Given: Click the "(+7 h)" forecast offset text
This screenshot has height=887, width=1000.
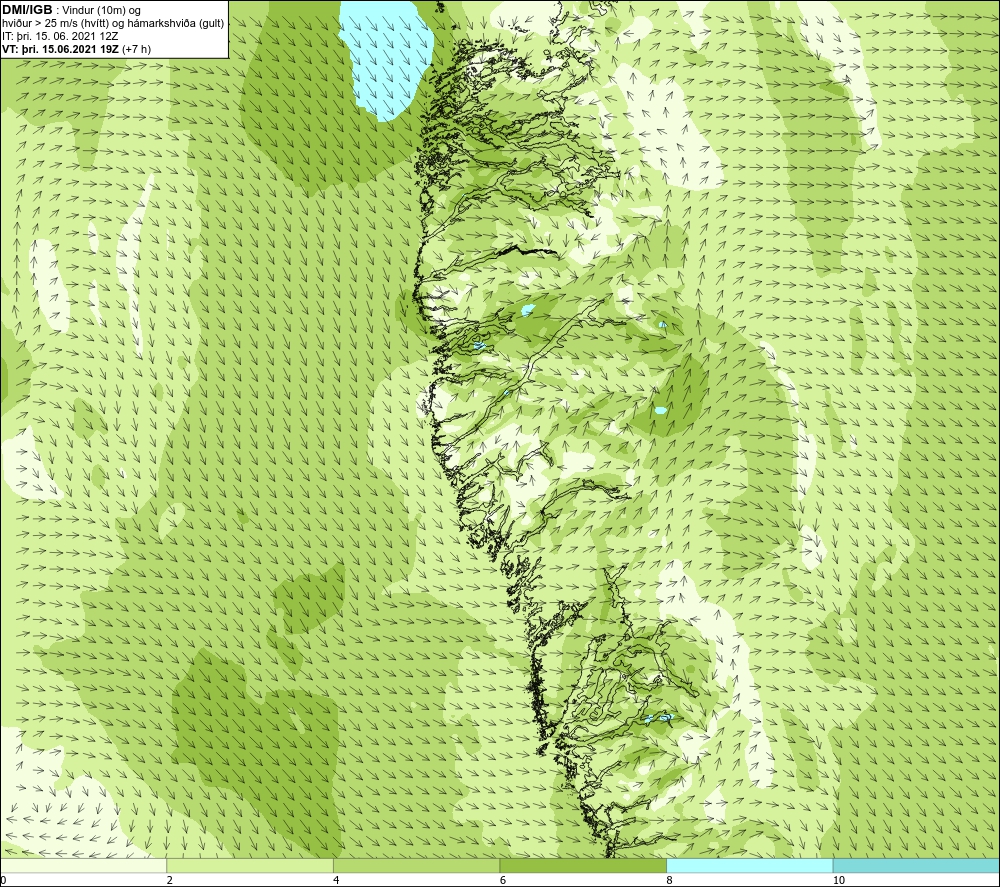Looking at the screenshot, I should 136,49.
